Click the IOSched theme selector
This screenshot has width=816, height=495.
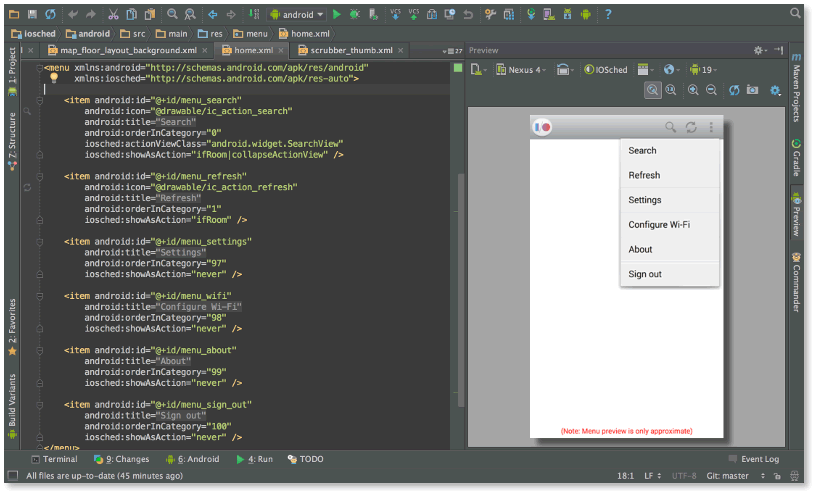pos(606,70)
